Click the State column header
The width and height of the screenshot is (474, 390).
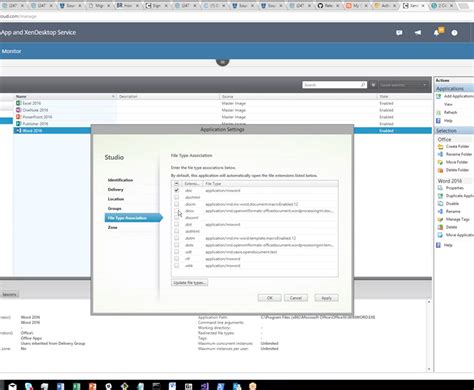[x=404, y=96]
